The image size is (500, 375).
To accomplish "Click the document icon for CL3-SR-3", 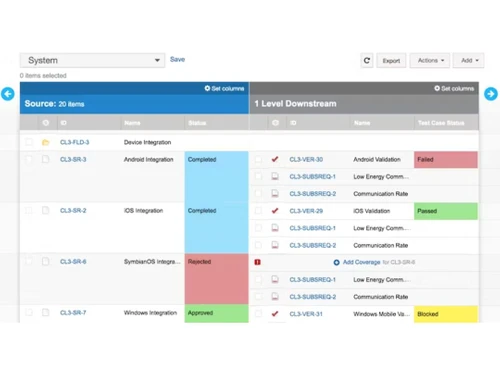I will [46, 159].
